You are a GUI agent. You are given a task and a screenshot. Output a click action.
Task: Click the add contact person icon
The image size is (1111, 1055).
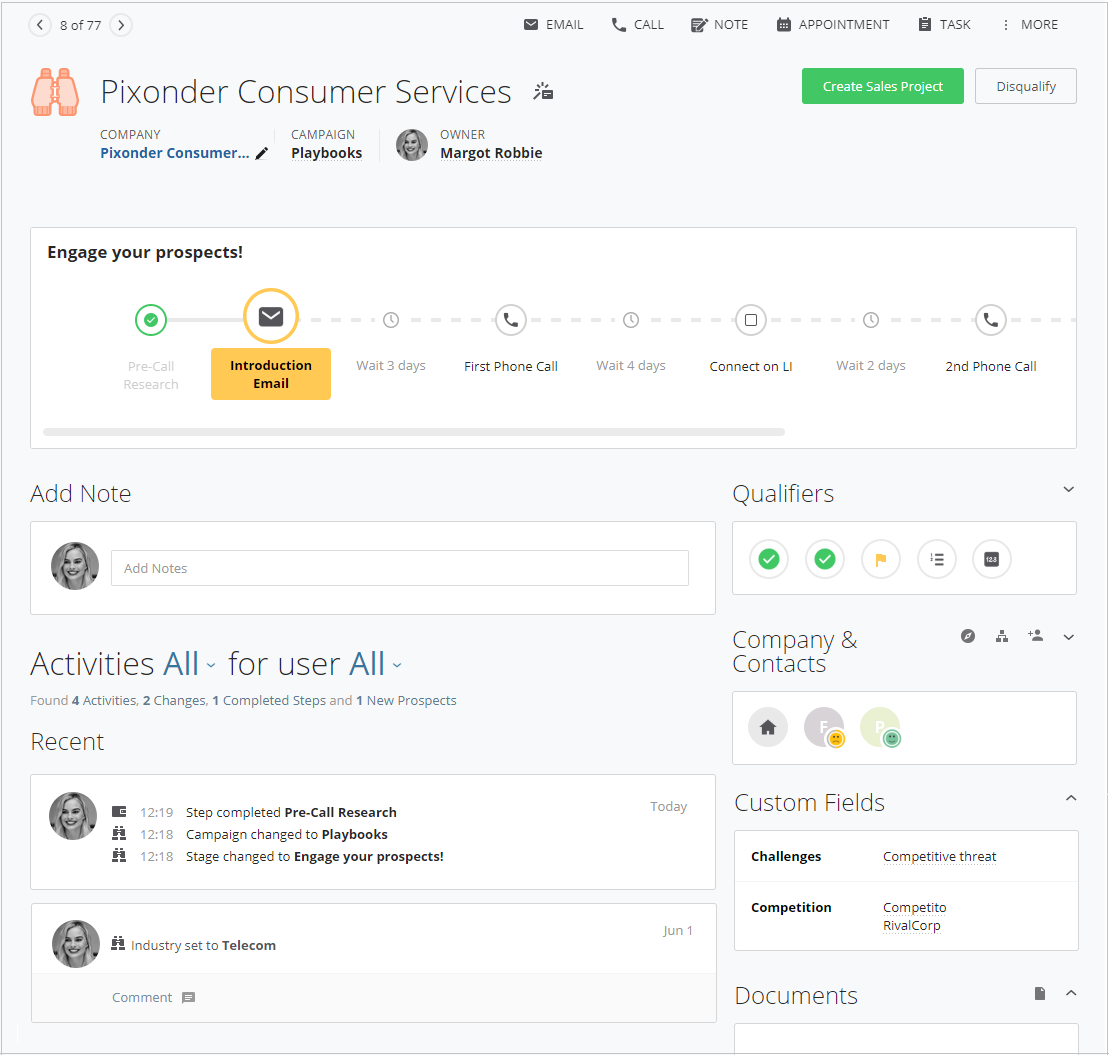(x=1035, y=635)
